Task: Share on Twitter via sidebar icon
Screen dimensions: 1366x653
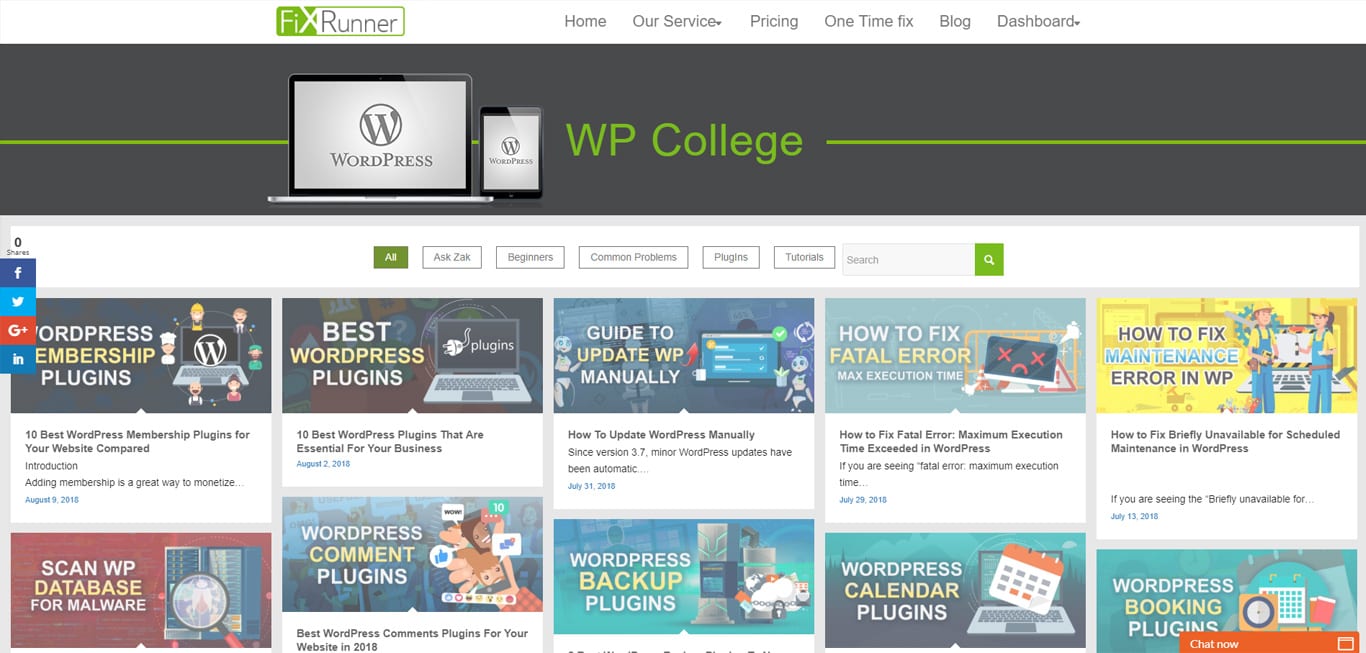Action: tap(18, 302)
